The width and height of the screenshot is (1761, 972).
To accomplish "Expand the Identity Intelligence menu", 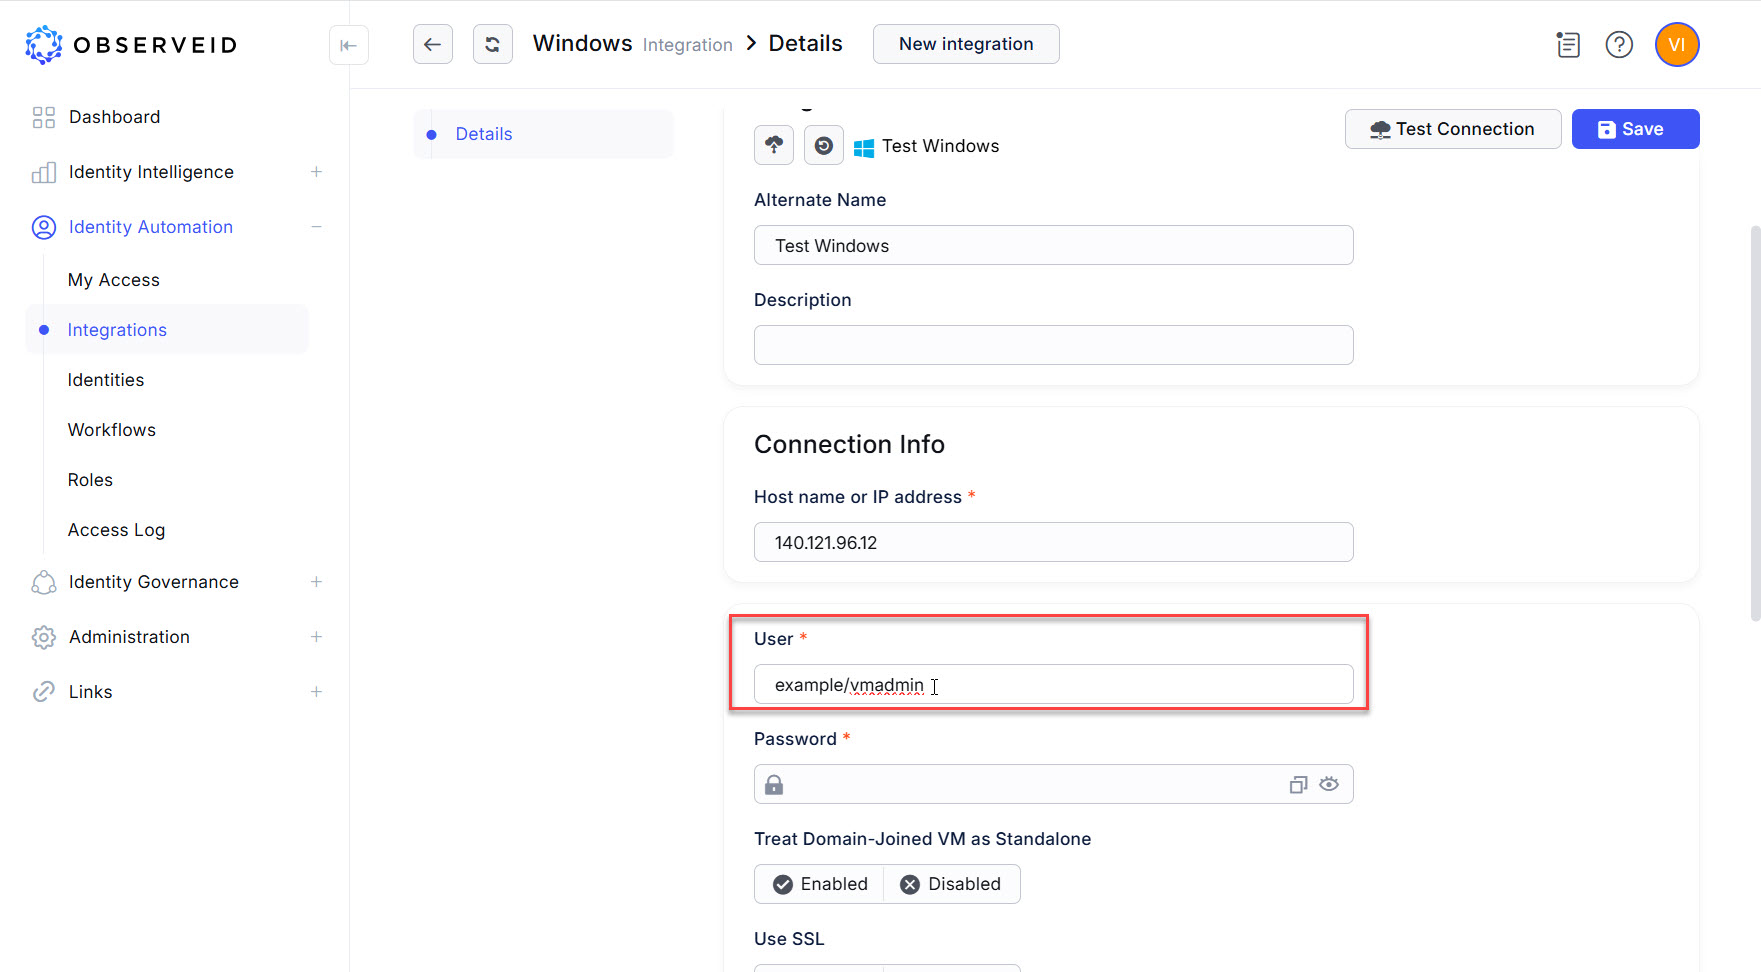I will [316, 172].
